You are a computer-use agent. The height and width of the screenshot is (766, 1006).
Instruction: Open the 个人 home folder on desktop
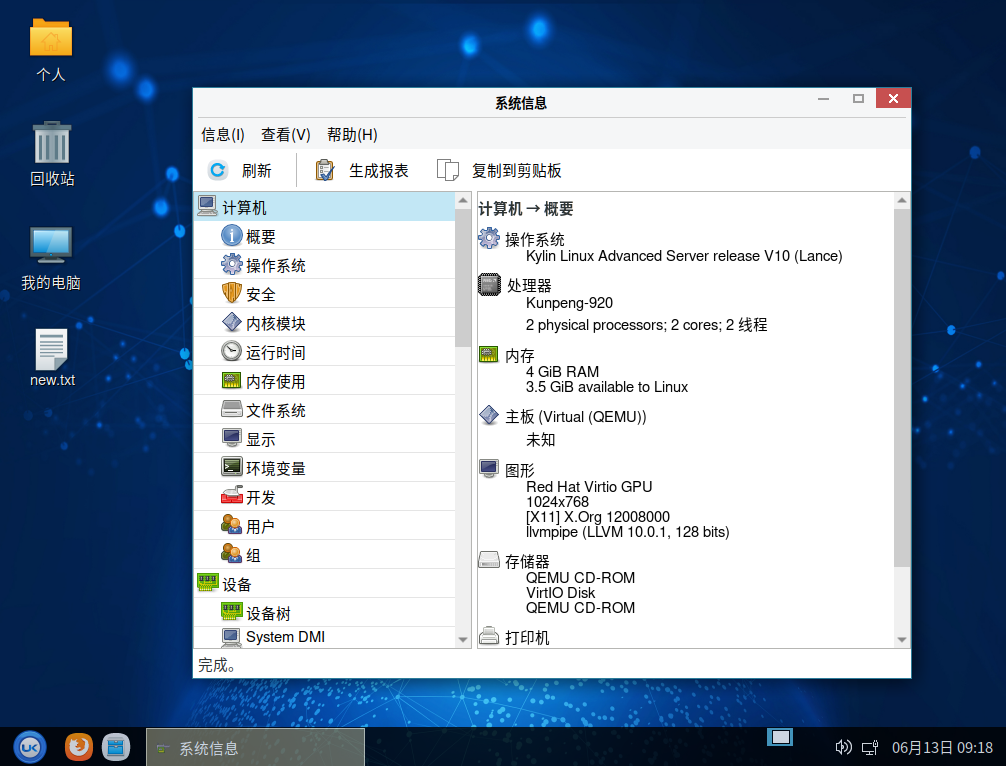51,50
